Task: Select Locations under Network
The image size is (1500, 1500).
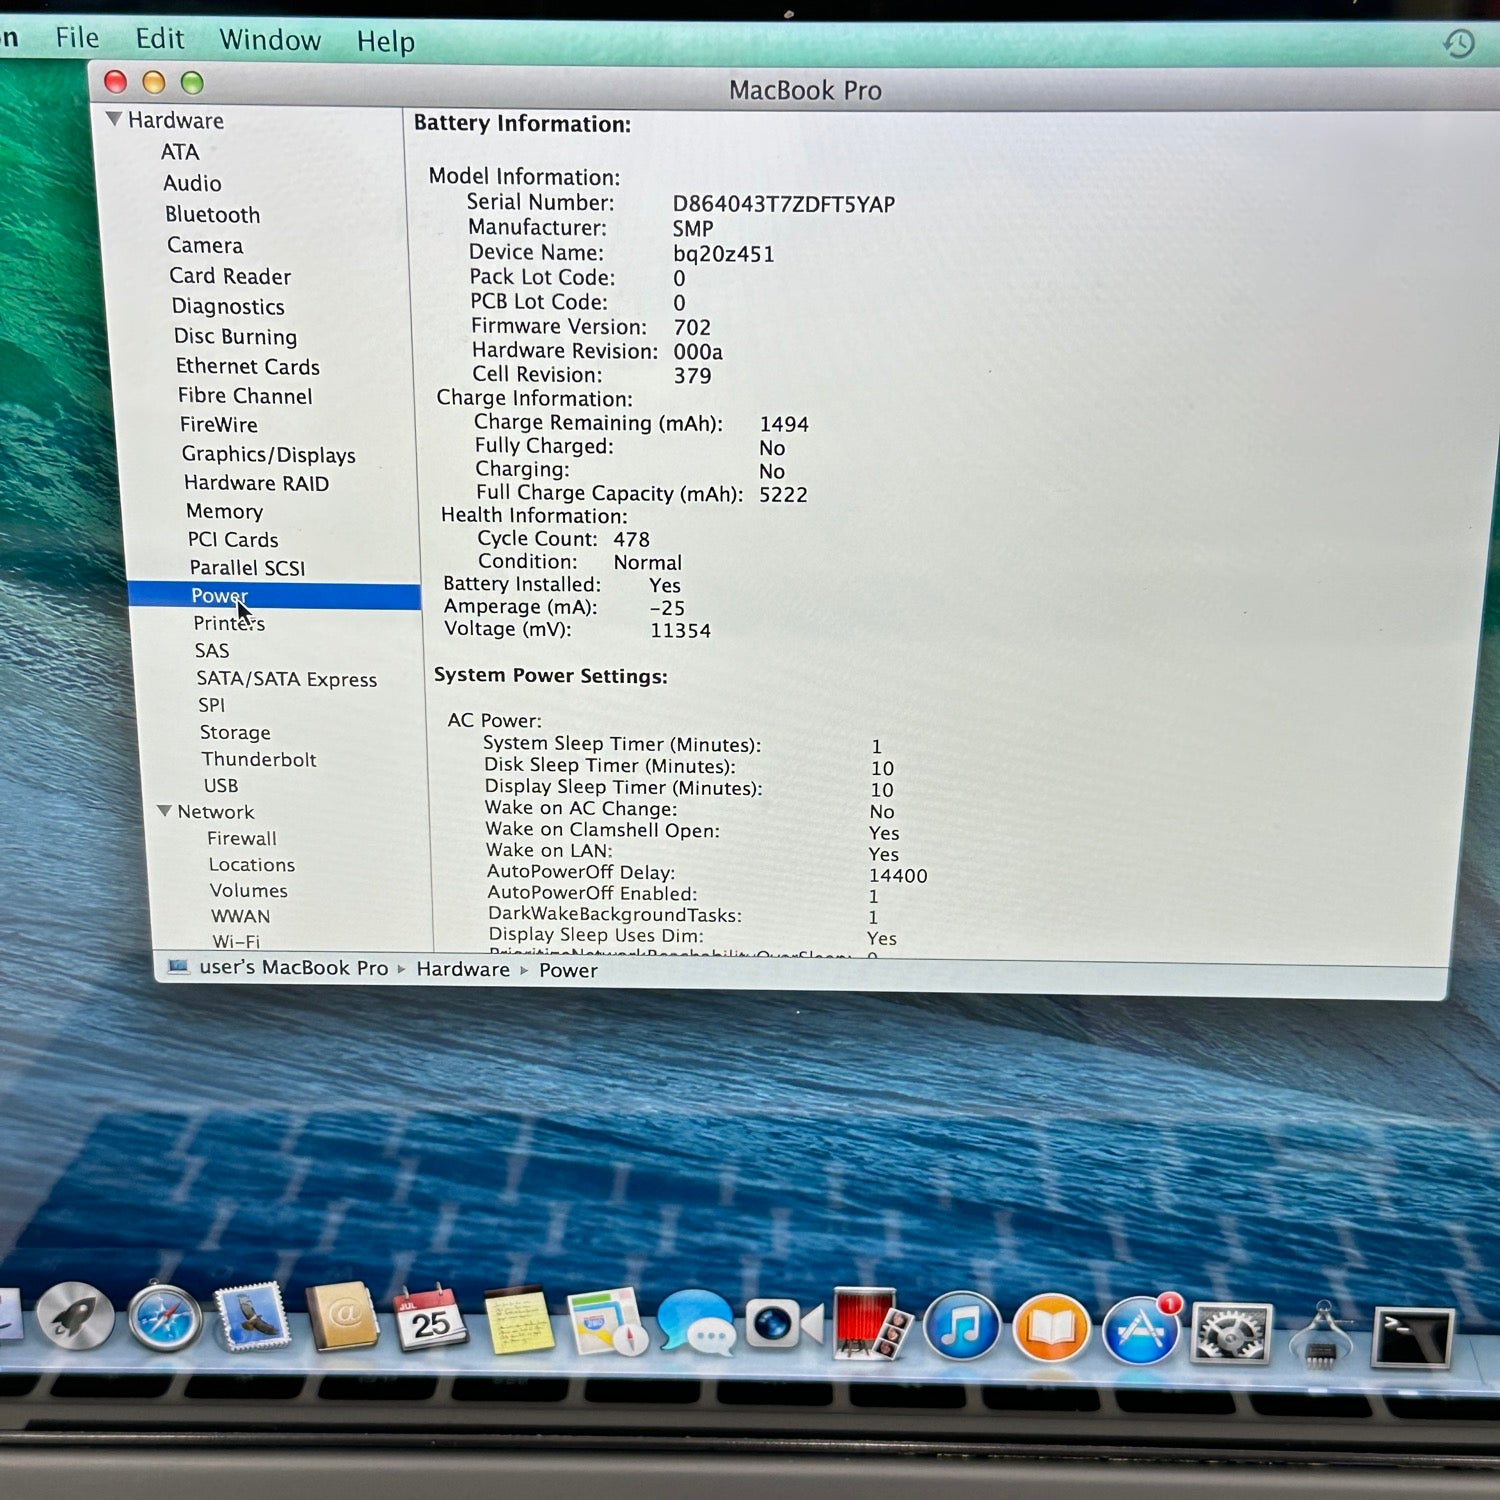Action: (x=252, y=864)
